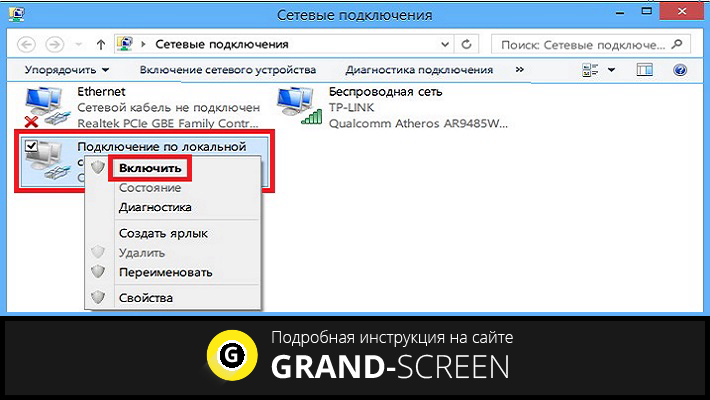Screen dimensions: 710x400
Task: Open Свойства from the context menu
Action: pyautogui.click(x=145, y=298)
